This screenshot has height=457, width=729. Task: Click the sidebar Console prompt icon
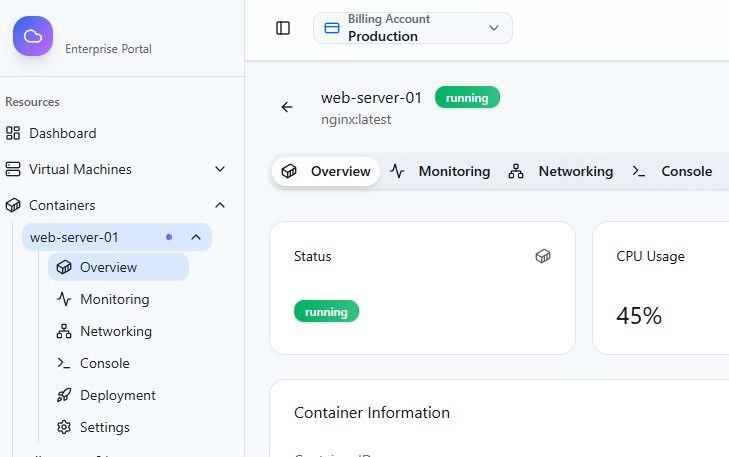click(x=64, y=363)
